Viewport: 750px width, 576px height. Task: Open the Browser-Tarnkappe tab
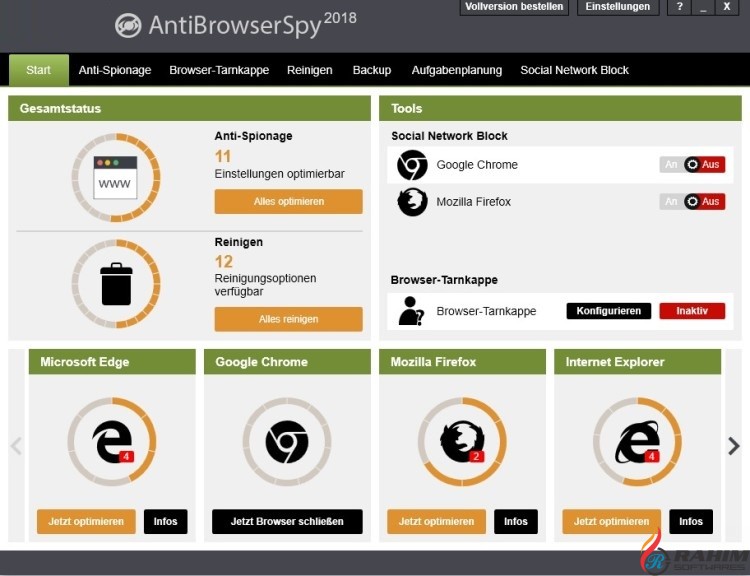tap(219, 70)
